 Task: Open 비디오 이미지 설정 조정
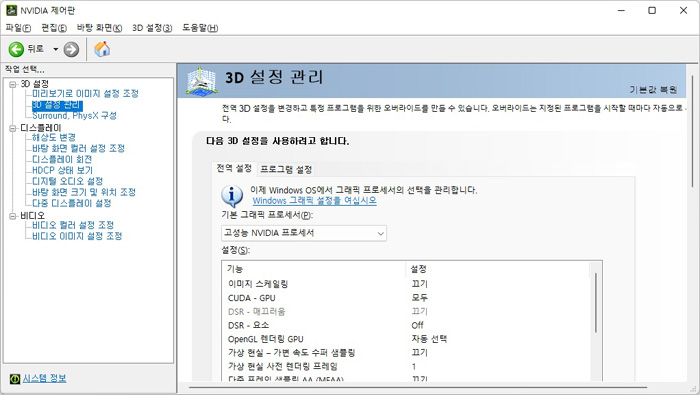pos(77,236)
